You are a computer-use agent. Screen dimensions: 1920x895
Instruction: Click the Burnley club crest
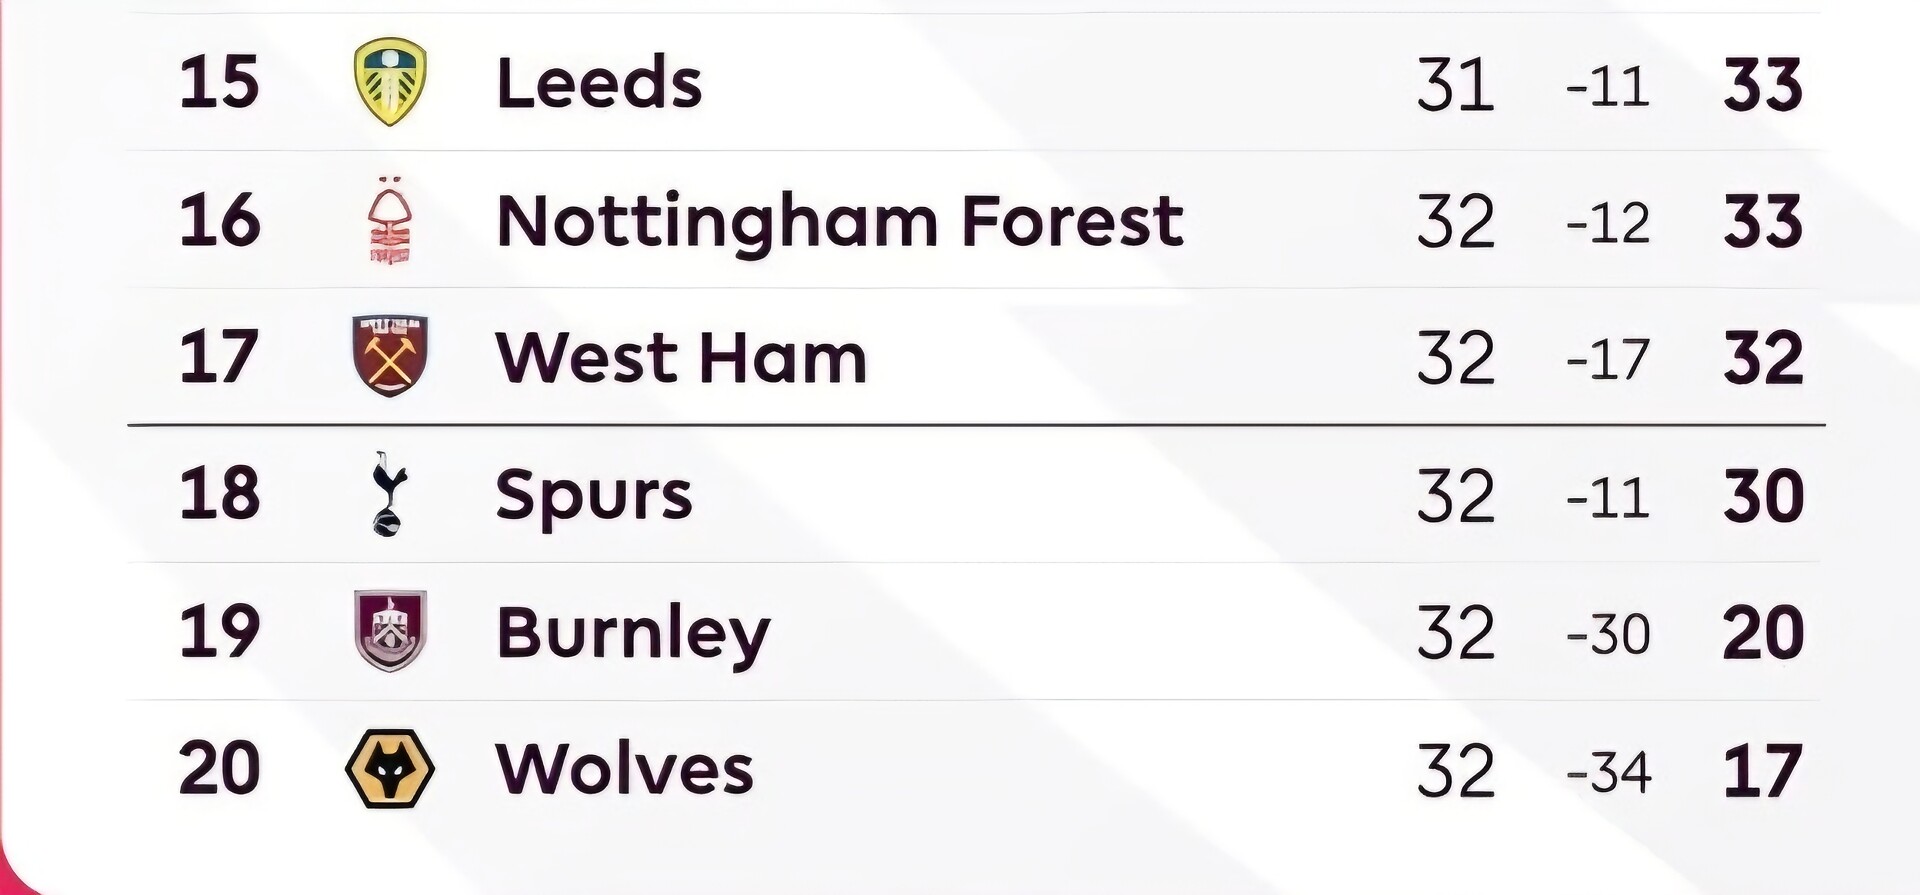click(x=390, y=631)
